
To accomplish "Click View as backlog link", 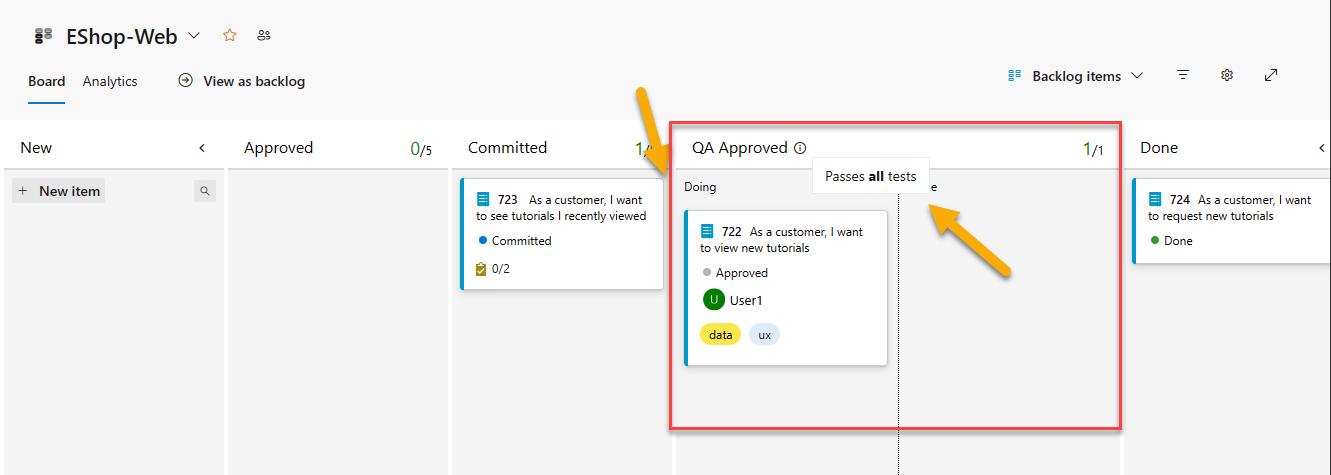I will click(x=242, y=82).
